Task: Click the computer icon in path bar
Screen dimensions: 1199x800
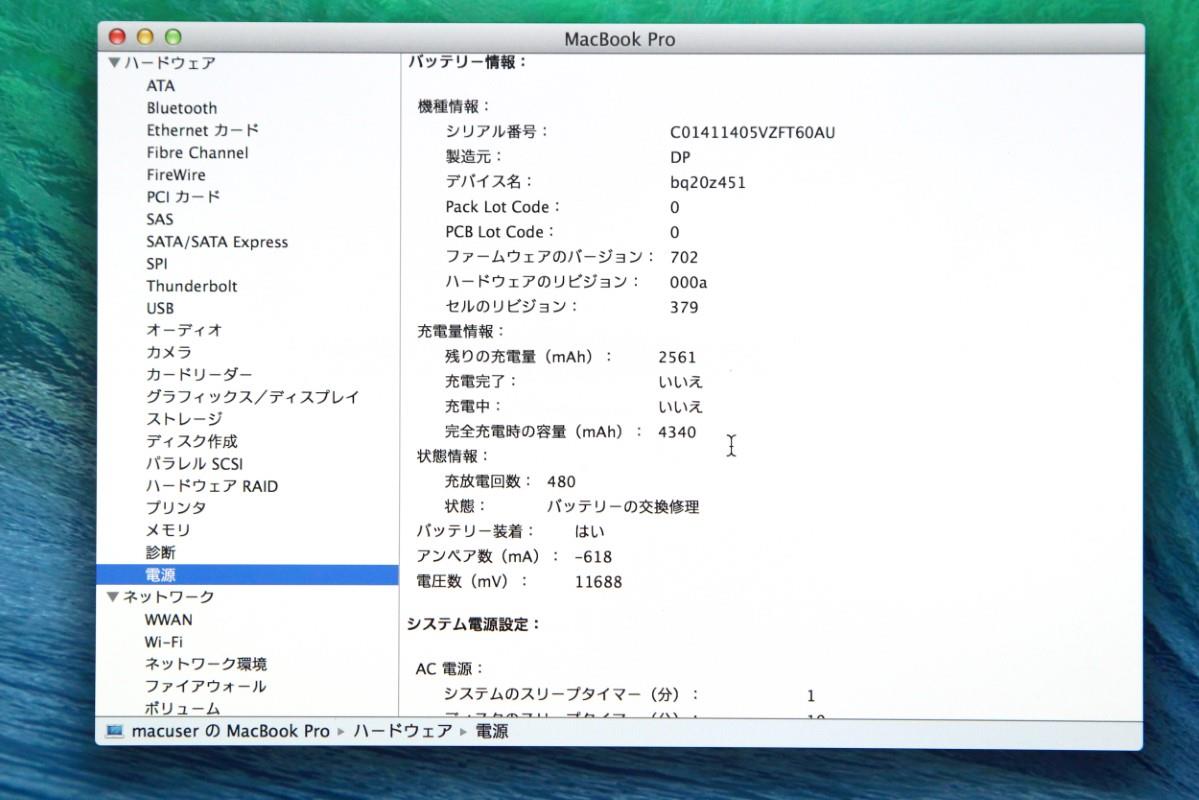Action: point(115,731)
